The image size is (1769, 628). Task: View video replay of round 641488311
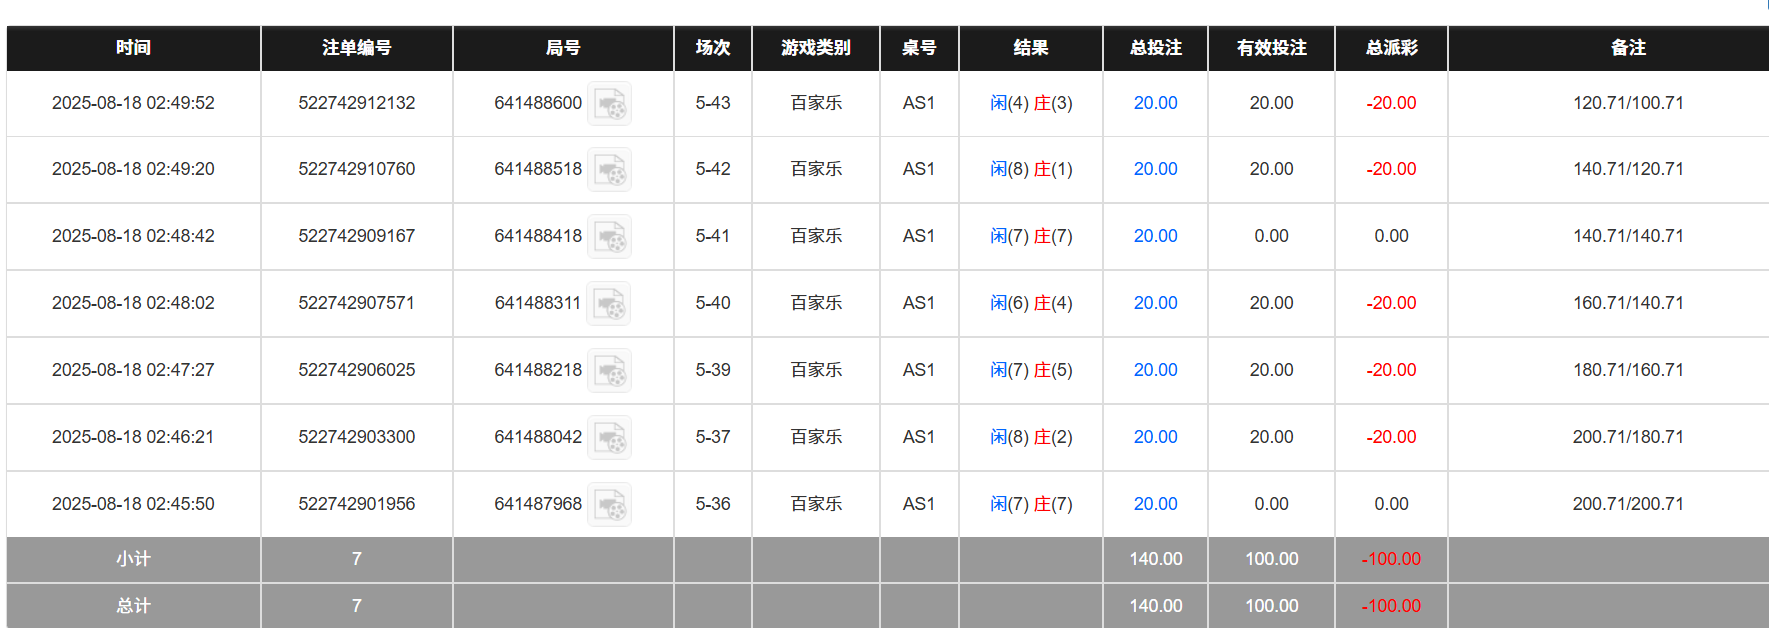(609, 304)
